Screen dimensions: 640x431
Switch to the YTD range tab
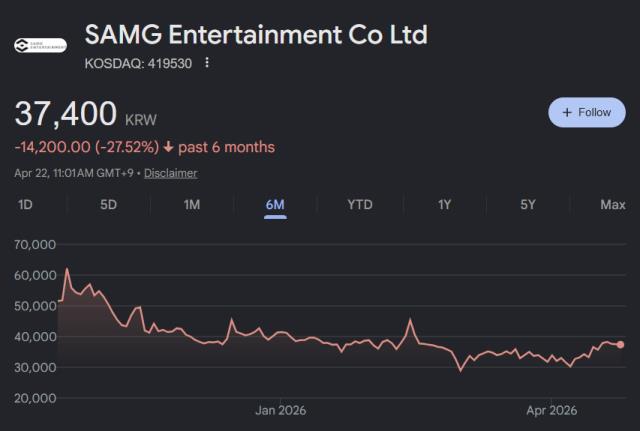click(x=360, y=204)
